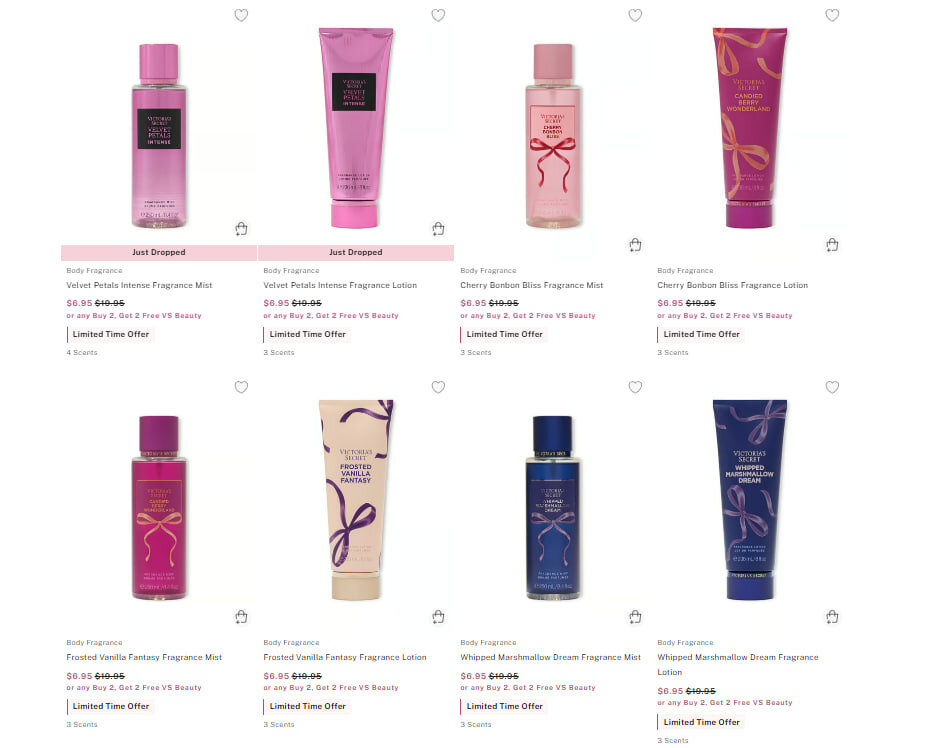Heart the Frosted Vanilla Fantasy Fragrance Lotion
Viewport: 931px width, 748px height.
438,387
